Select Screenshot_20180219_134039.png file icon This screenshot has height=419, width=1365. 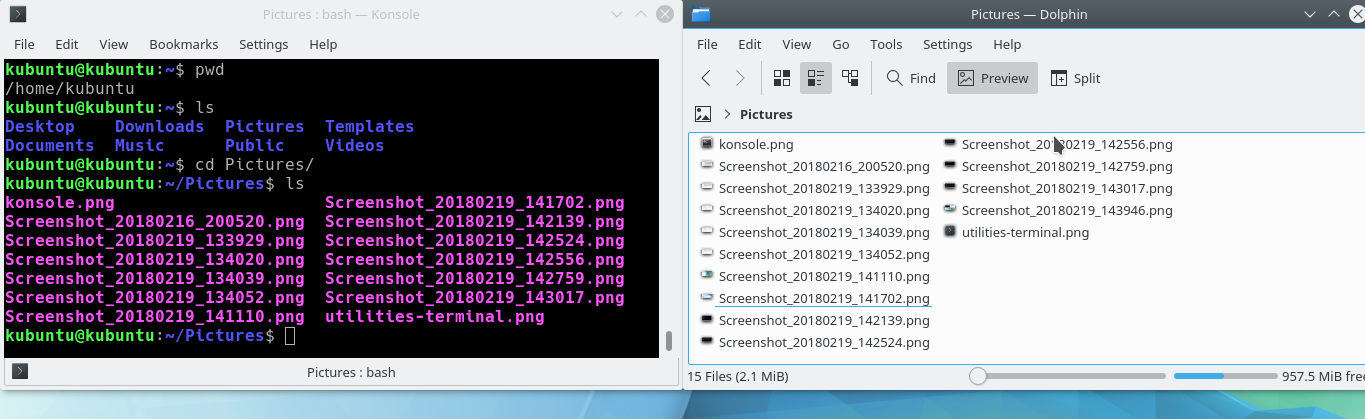coord(707,232)
